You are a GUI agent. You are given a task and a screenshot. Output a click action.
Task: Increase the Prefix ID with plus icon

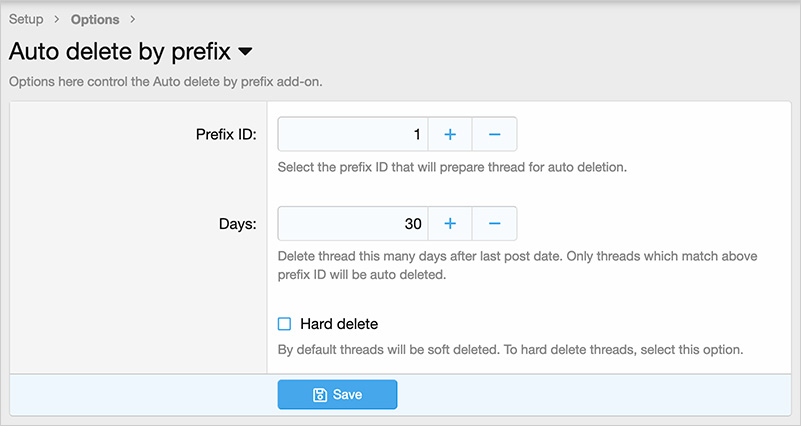(x=450, y=134)
